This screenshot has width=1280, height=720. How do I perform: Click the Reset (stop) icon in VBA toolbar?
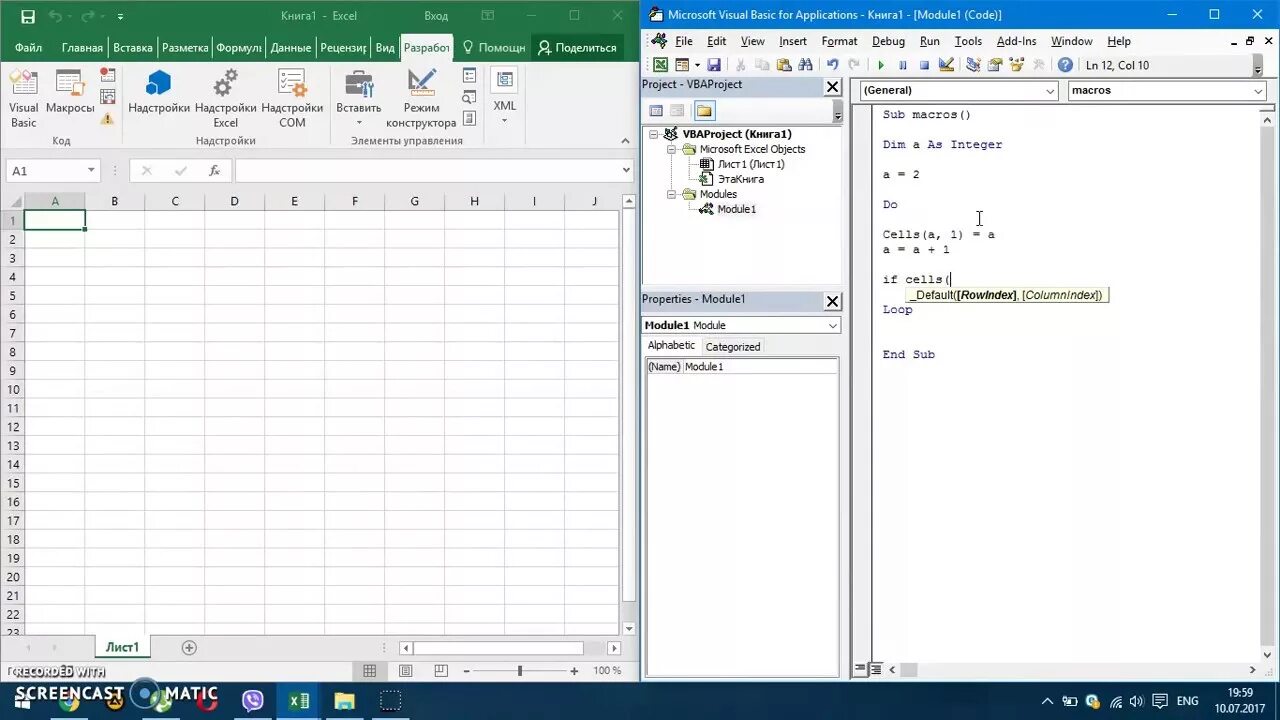(924, 65)
